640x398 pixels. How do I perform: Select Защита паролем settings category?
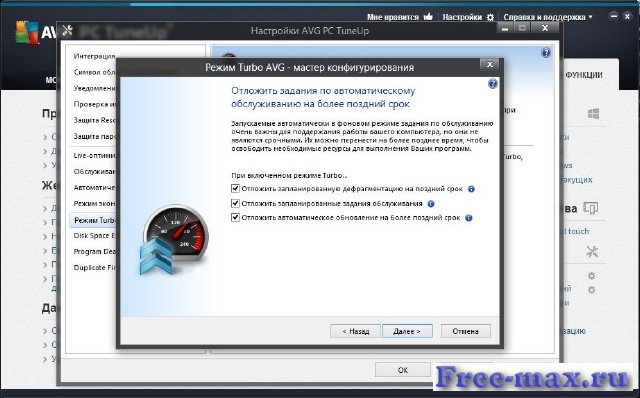(94, 136)
